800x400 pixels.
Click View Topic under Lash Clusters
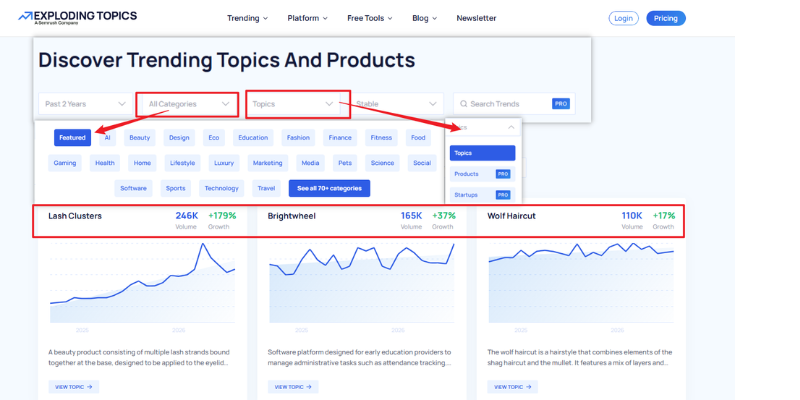click(x=74, y=387)
